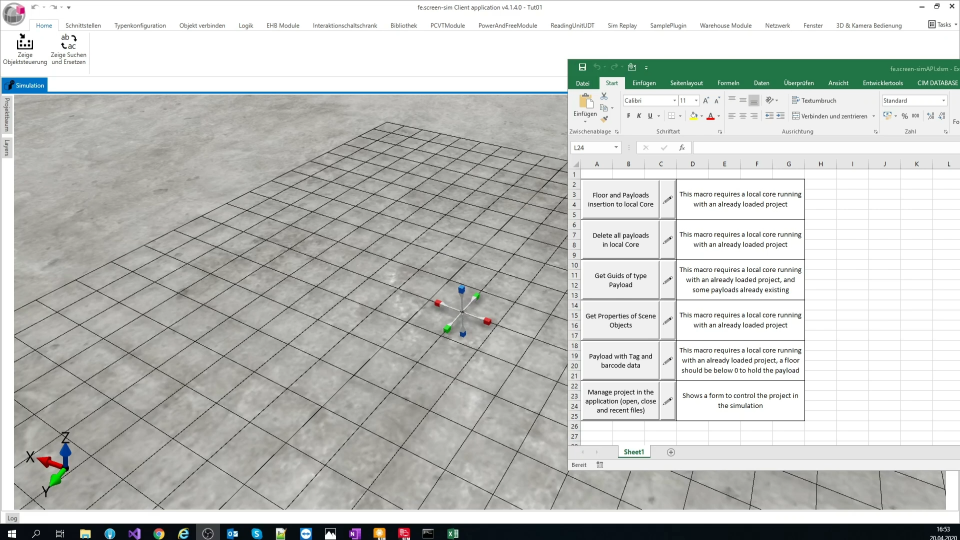Click the Excel formula bar input
Image resolution: width=960 pixels, height=540 pixels.
[826, 148]
